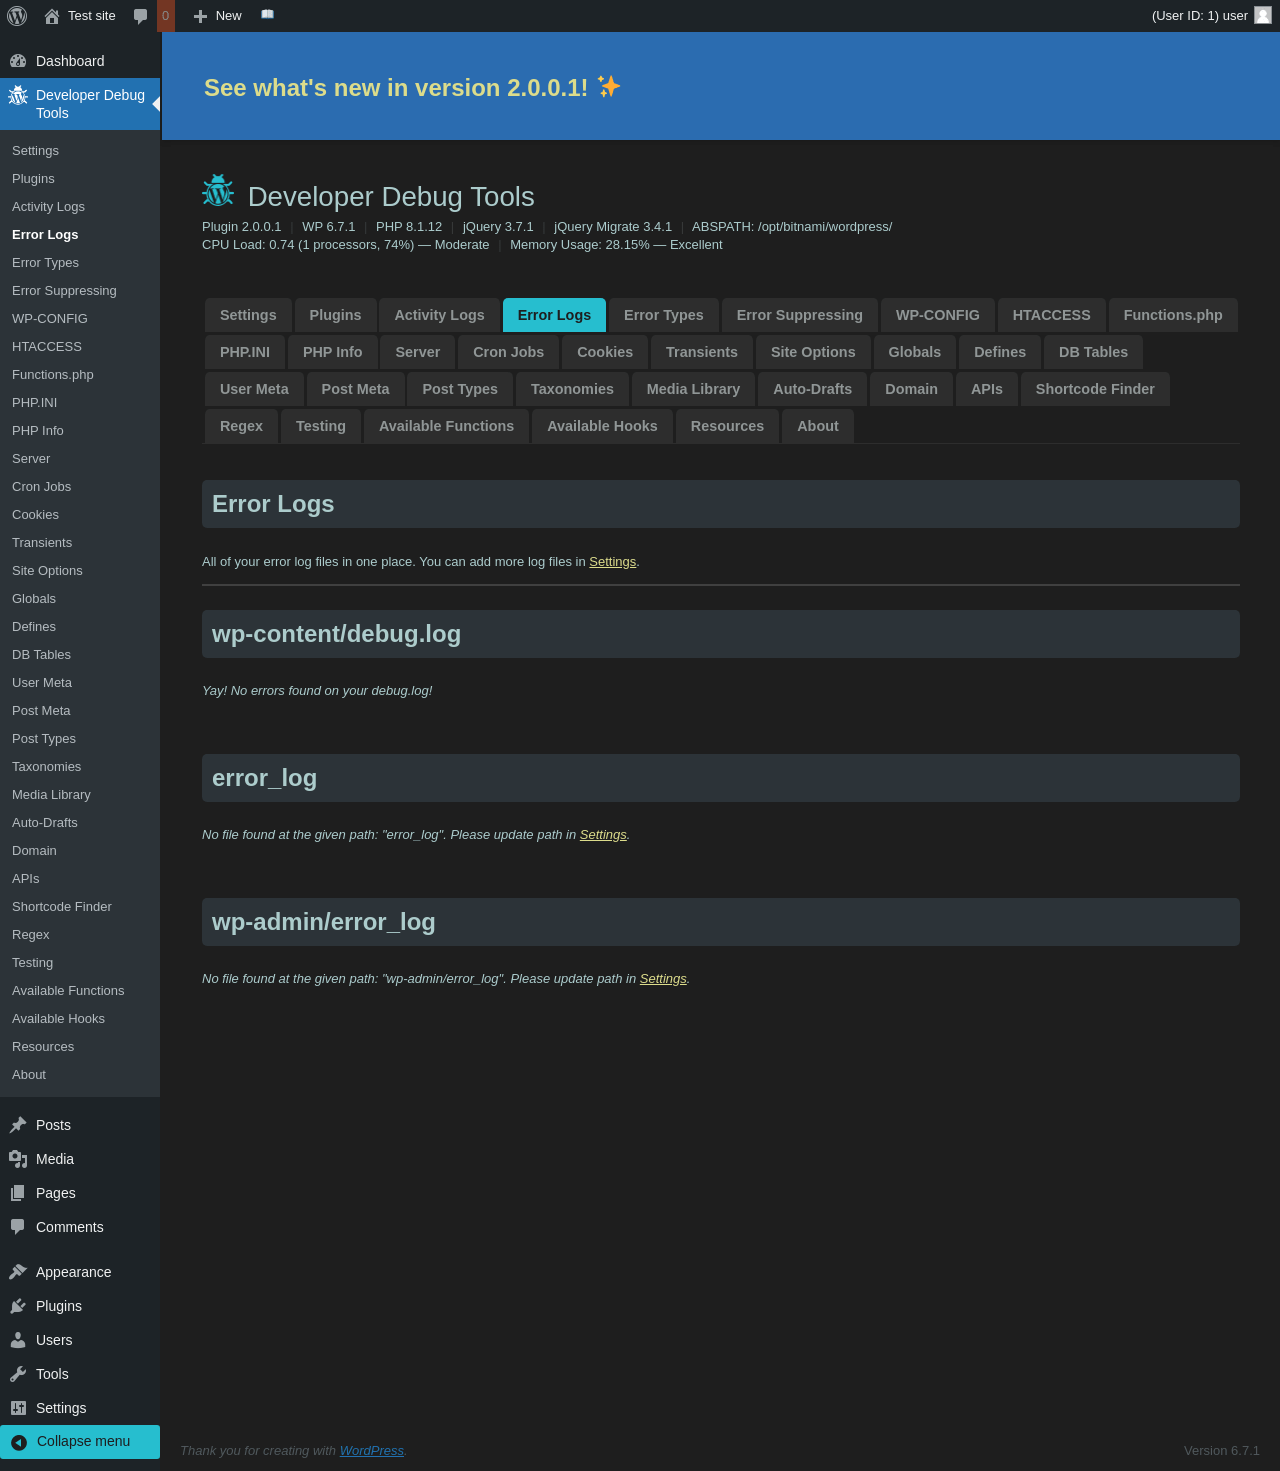Click the Tools wrench icon
This screenshot has height=1471, width=1280.
[18, 1374]
